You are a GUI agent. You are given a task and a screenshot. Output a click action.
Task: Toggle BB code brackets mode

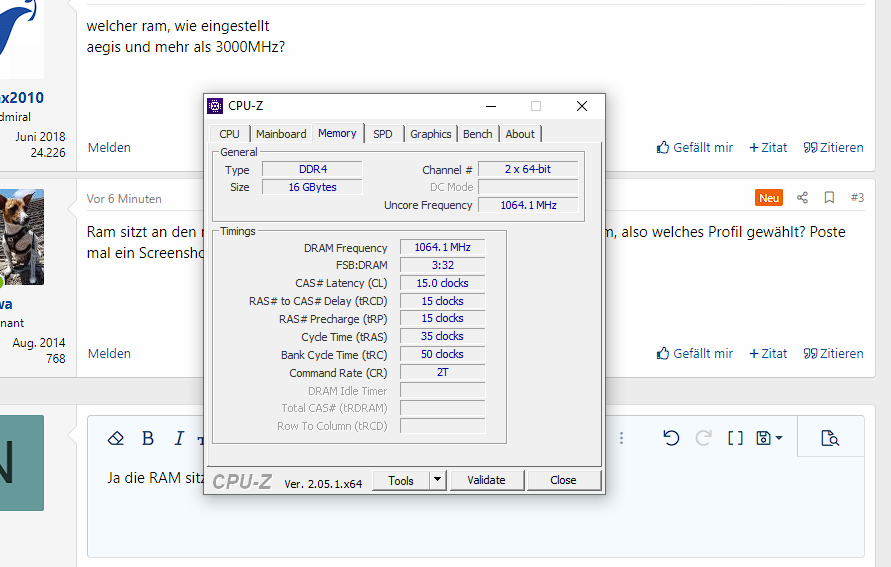735,438
